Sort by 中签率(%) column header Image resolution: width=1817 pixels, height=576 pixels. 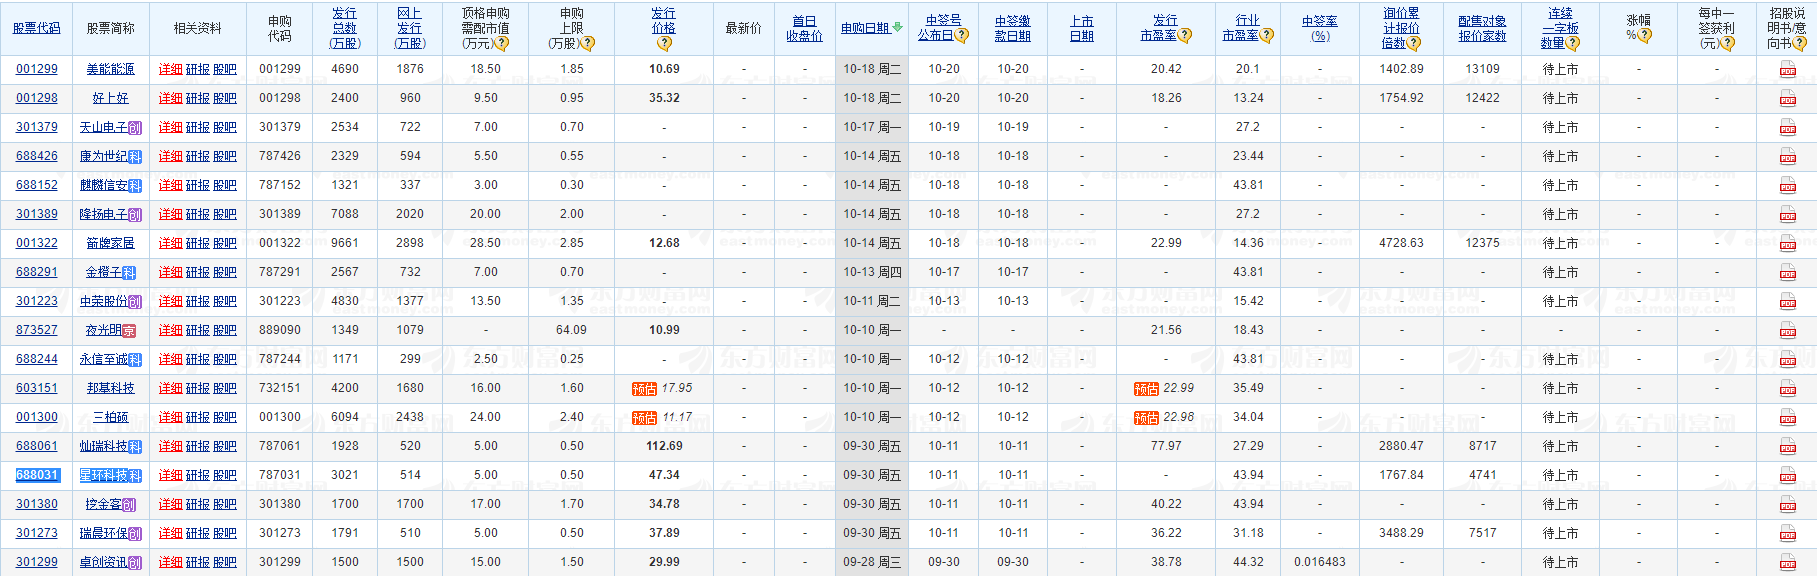1320,28
